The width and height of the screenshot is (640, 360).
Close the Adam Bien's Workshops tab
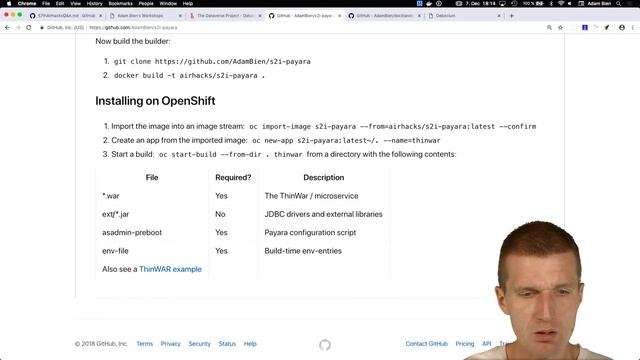(180, 16)
